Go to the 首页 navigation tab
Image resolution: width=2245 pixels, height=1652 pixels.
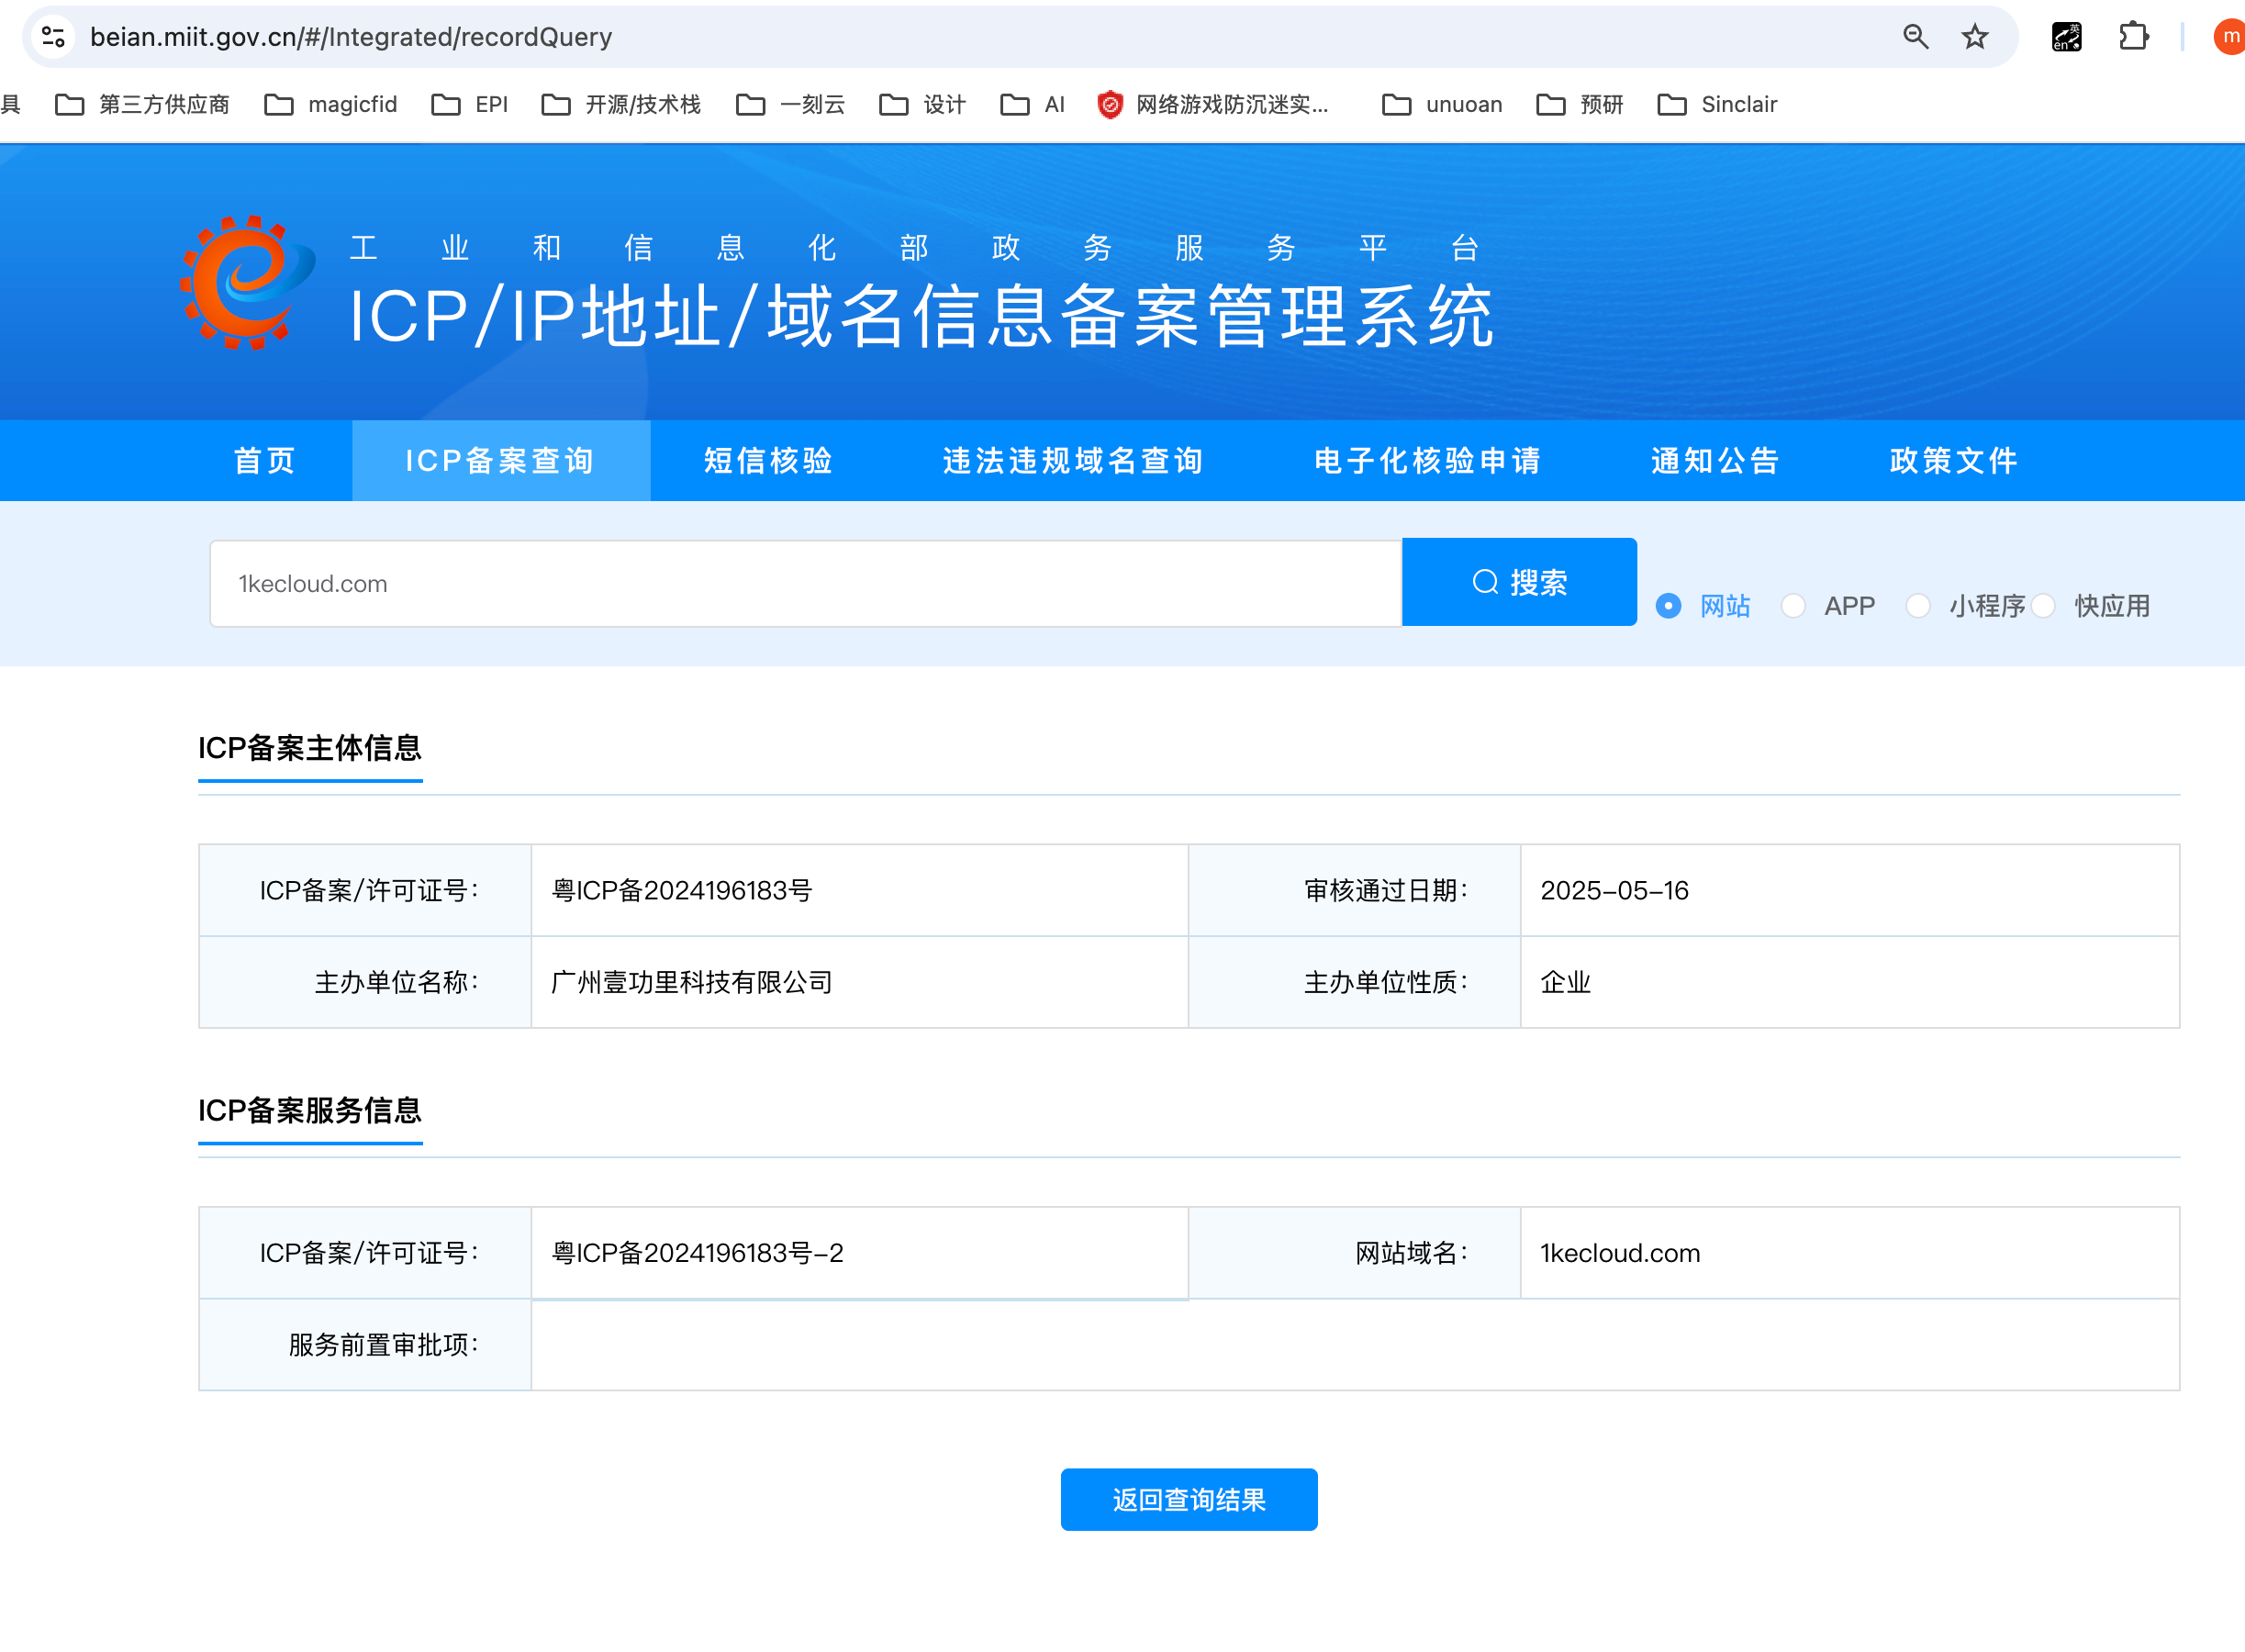click(265, 461)
